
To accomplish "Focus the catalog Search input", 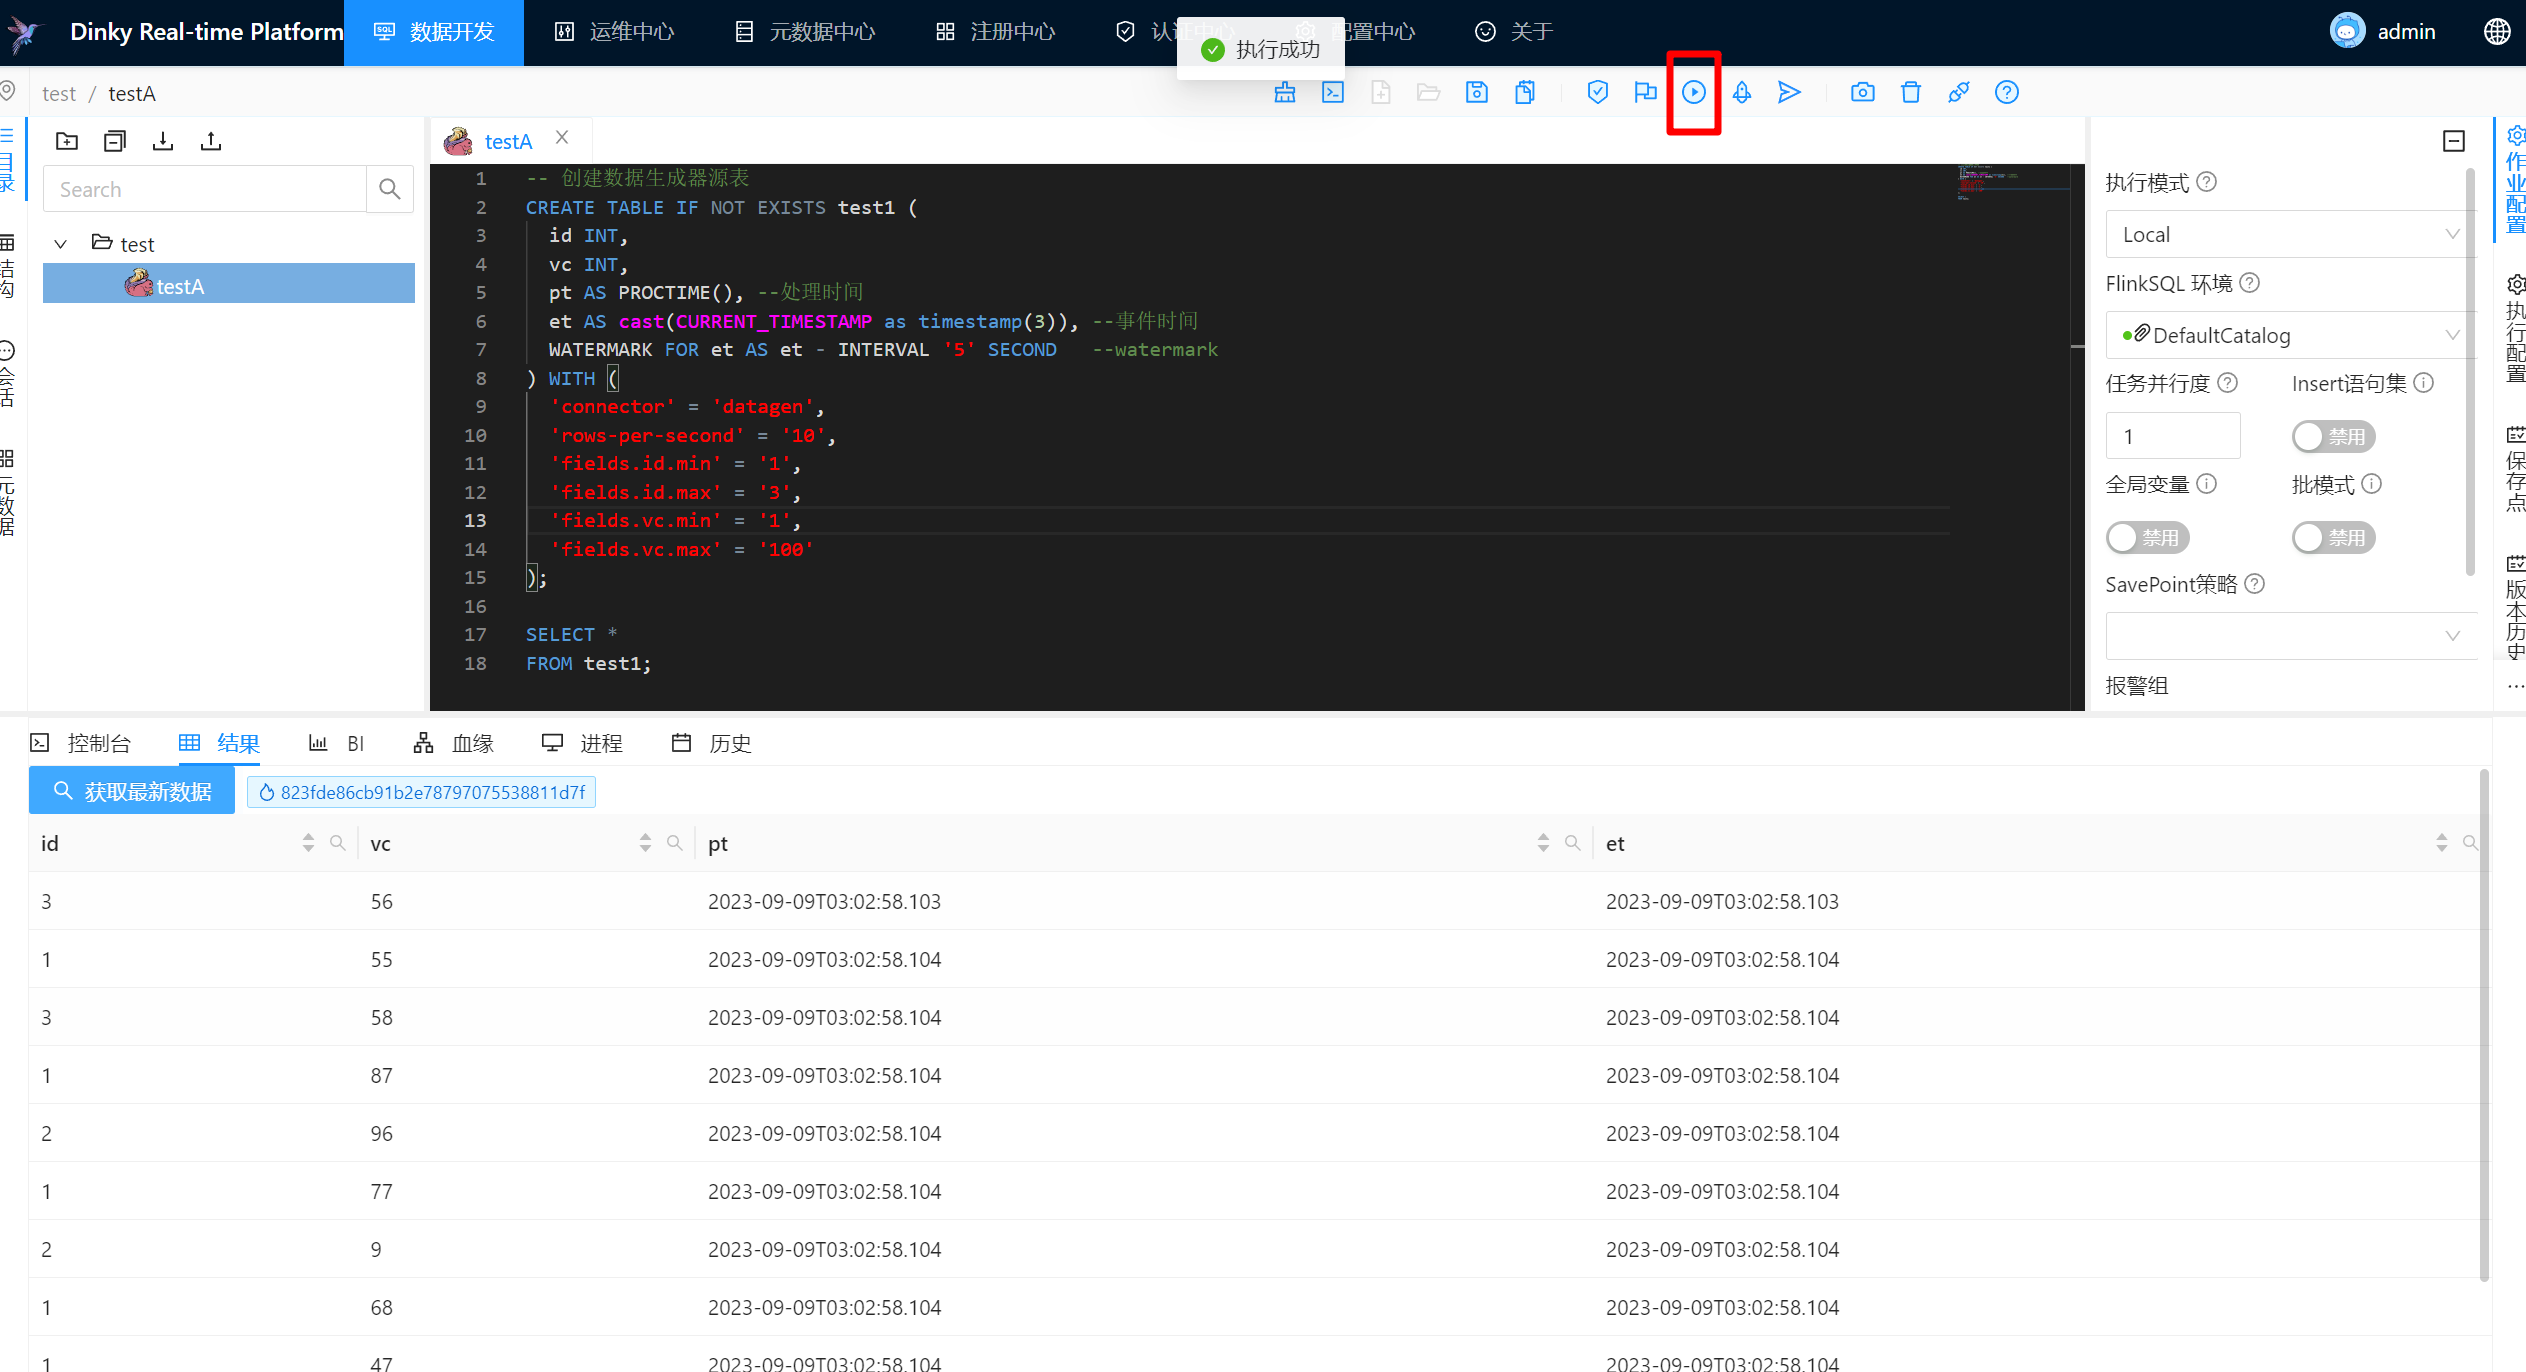I will [x=206, y=189].
